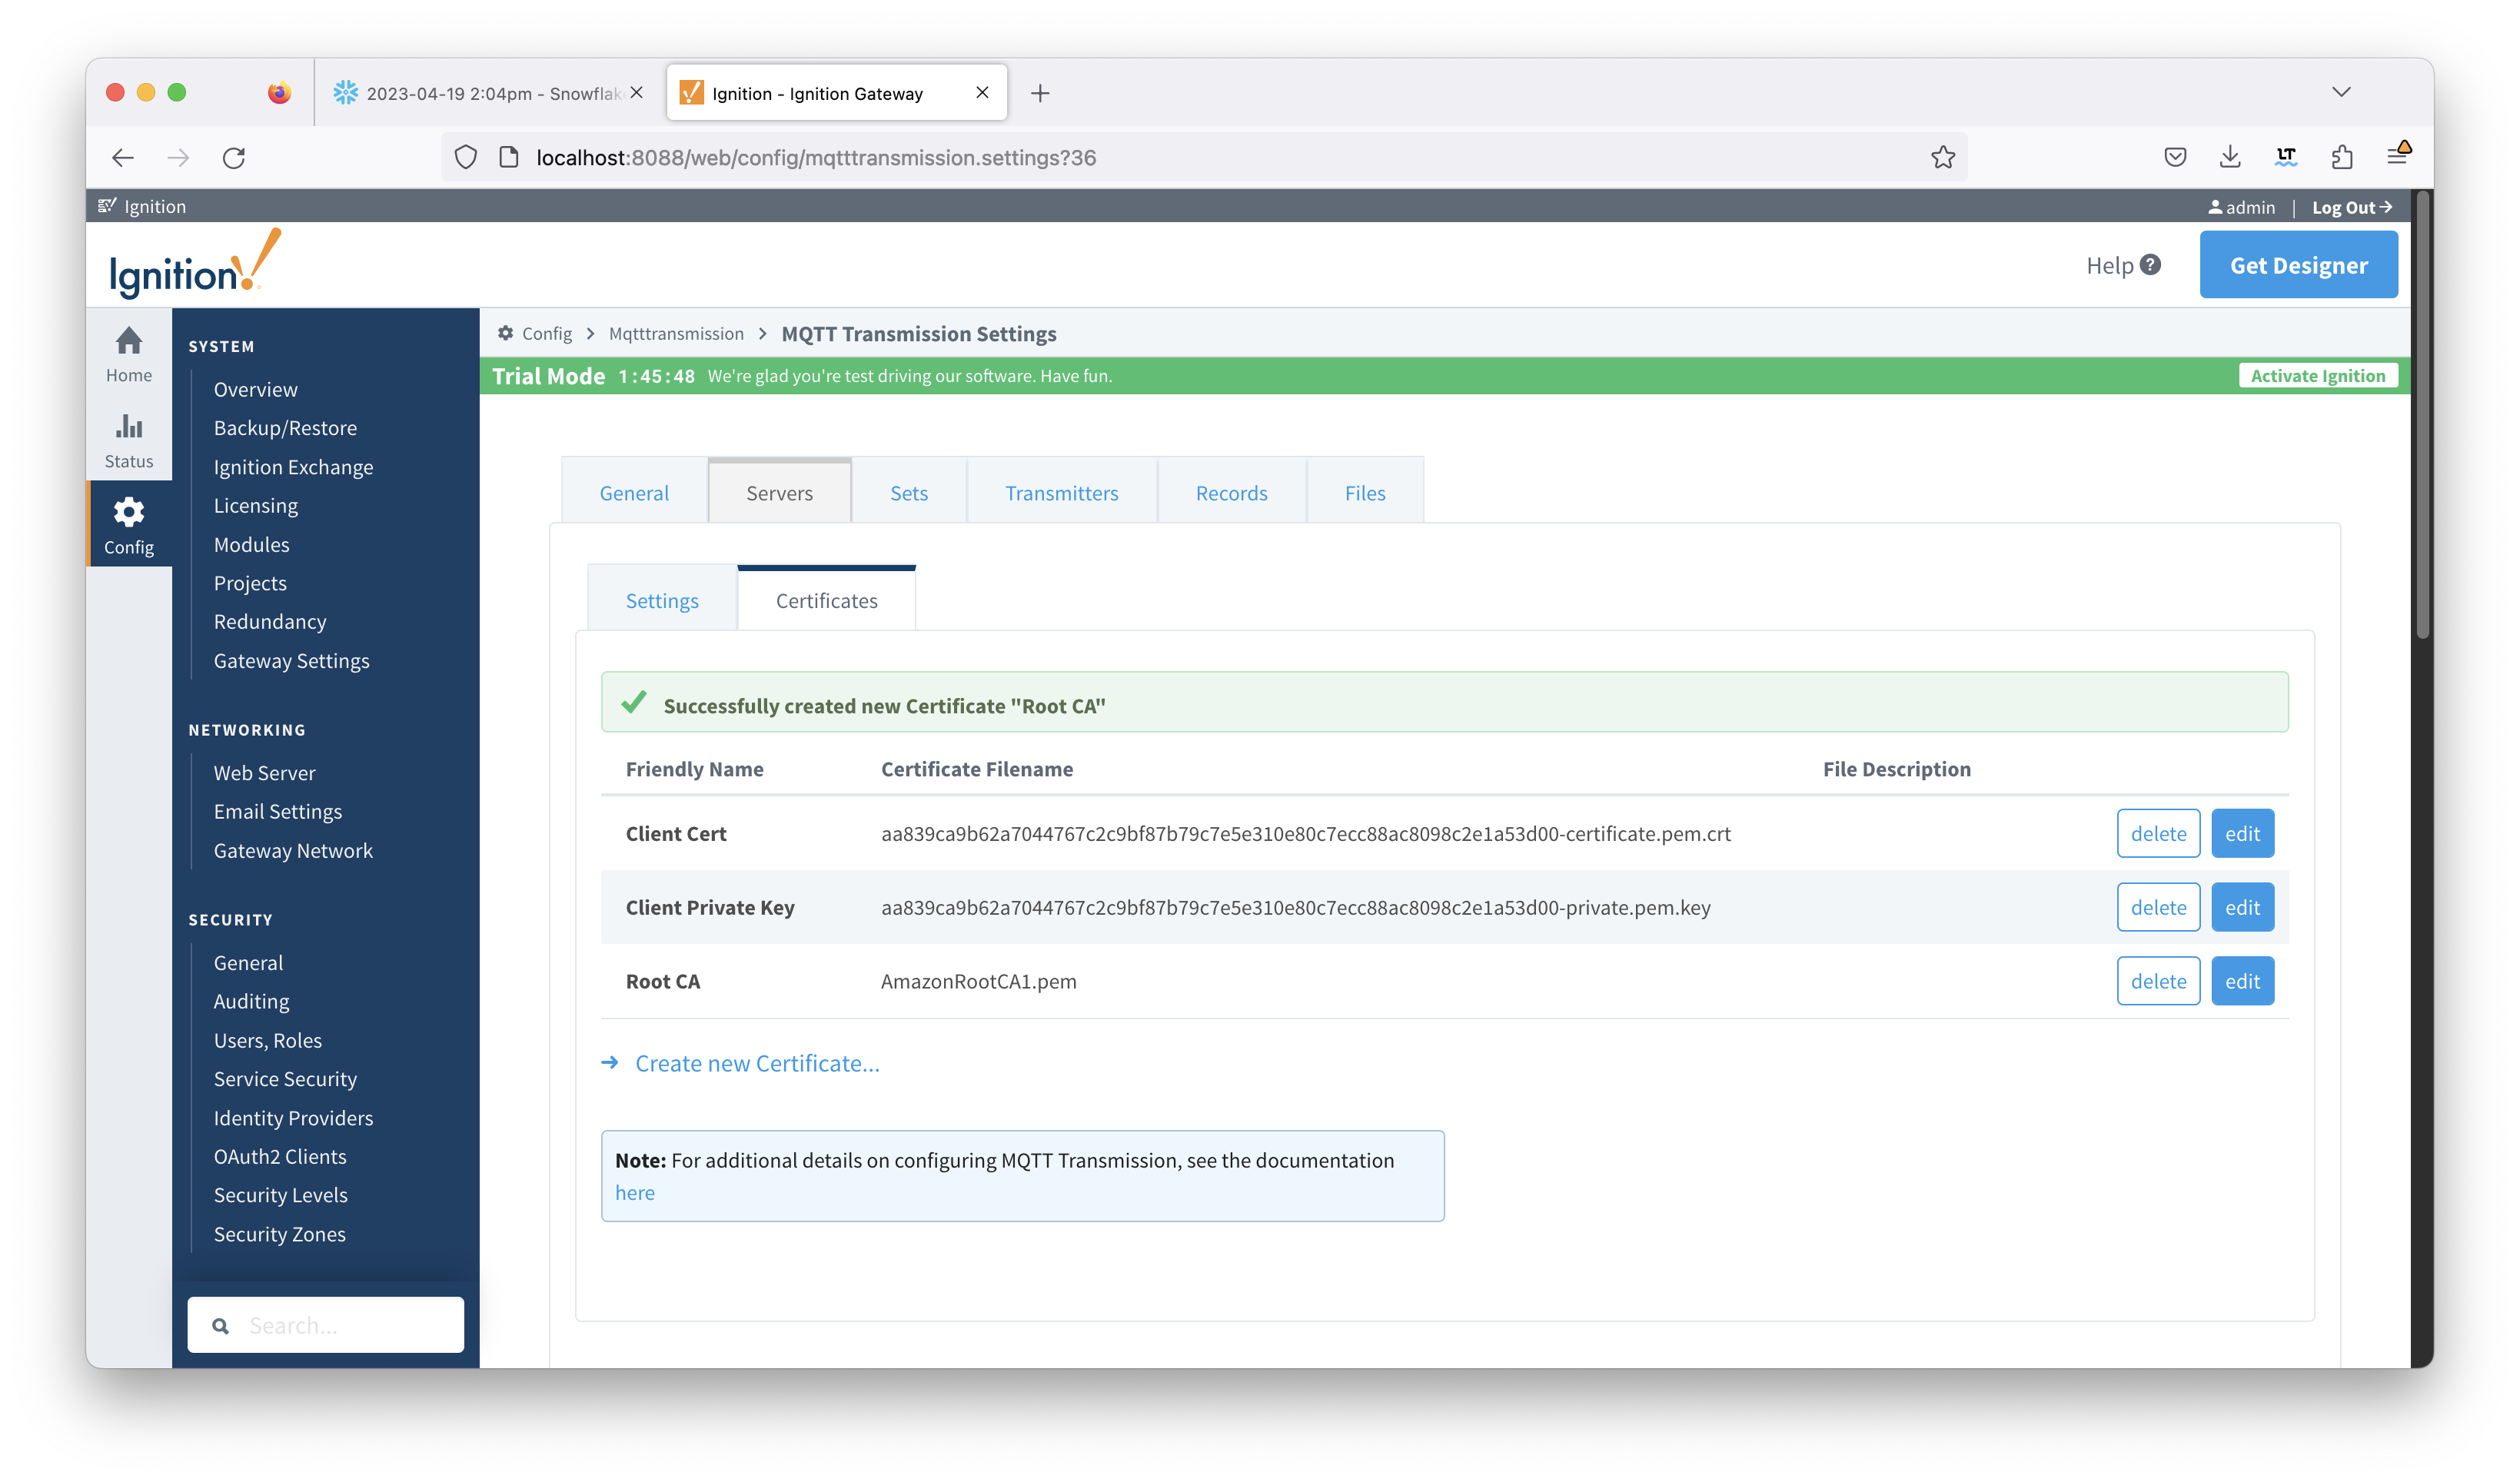Bookmark page with star icon
Image resolution: width=2520 pixels, height=1482 pixels.
(x=1942, y=157)
